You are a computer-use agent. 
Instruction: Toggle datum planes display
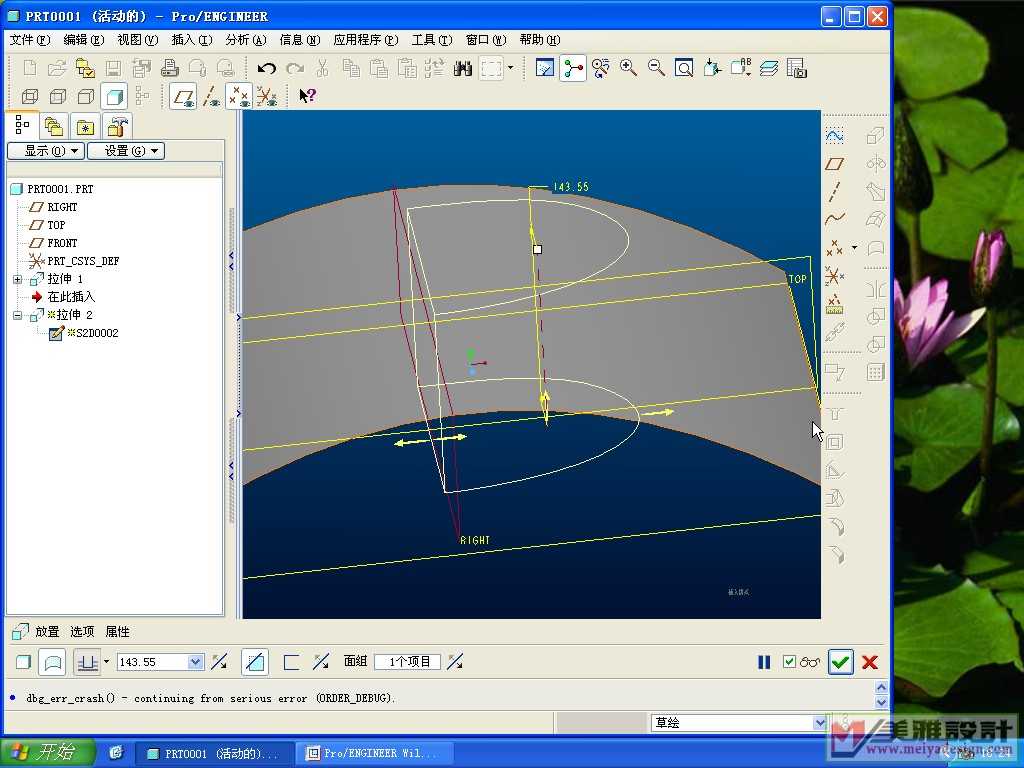[x=183, y=96]
